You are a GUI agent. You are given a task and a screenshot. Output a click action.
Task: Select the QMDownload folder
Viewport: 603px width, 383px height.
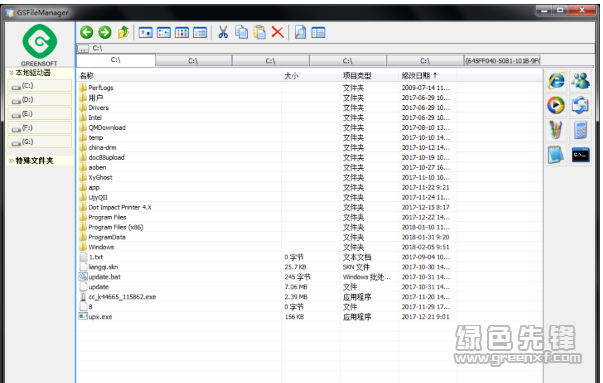click(107, 128)
